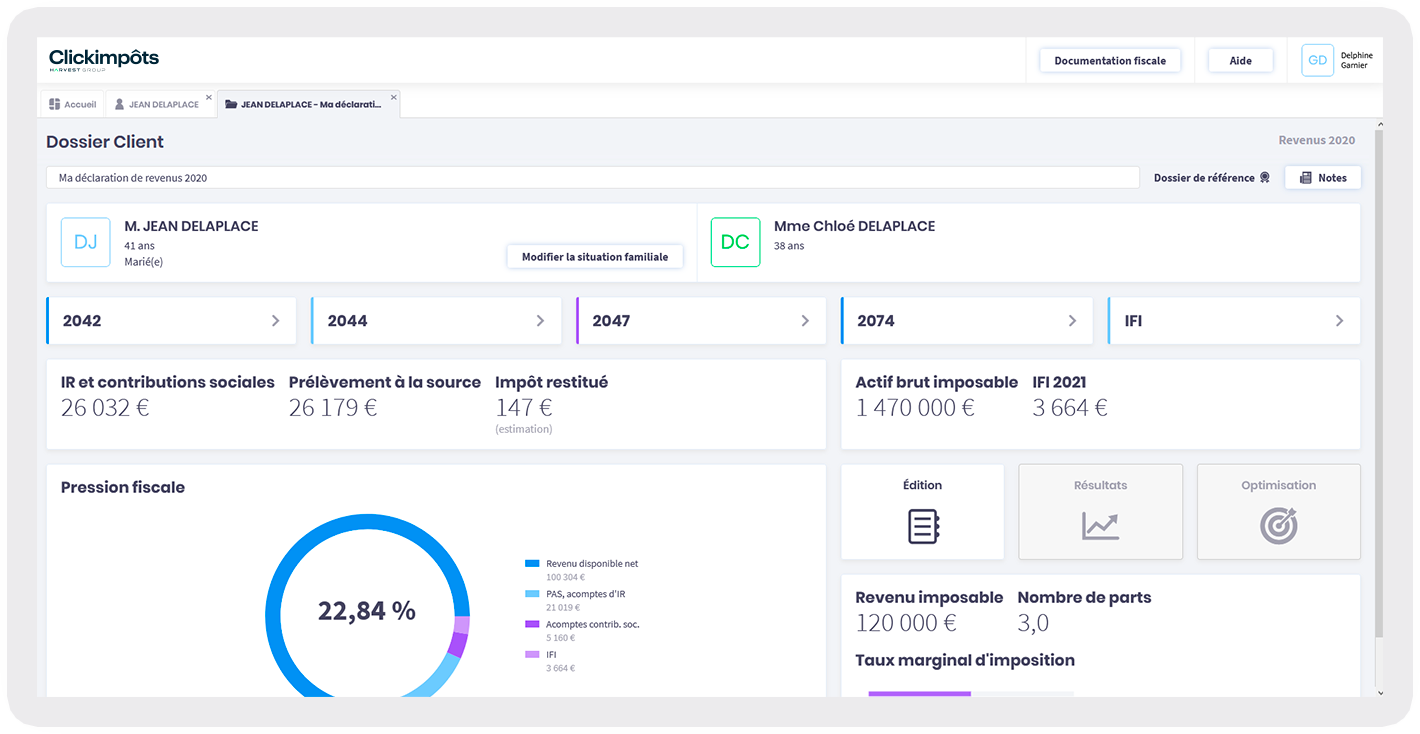This screenshot has width=1420, height=734.
Task: Expand the IFI form chevron
Action: [1339, 321]
